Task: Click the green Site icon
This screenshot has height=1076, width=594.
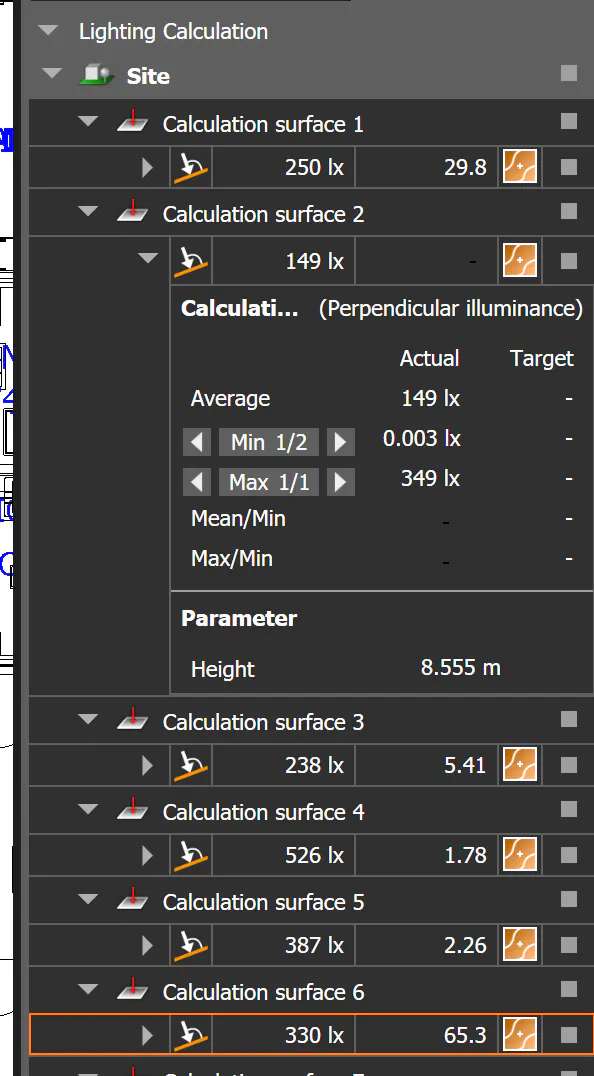Action: (x=96, y=75)
